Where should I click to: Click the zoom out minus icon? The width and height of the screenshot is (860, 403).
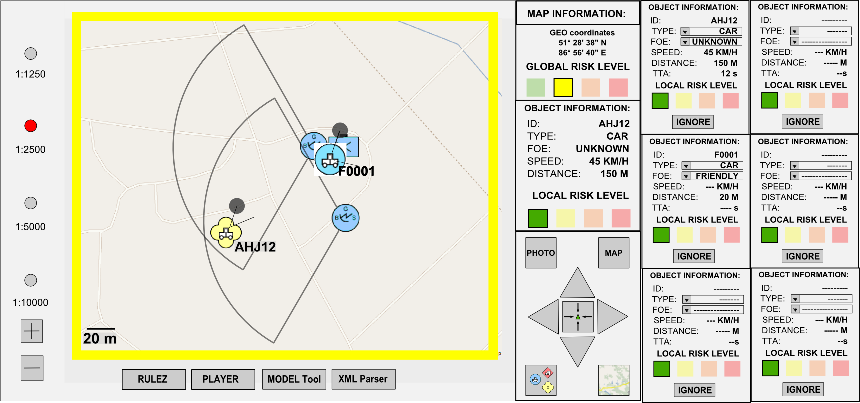(x=32, y=368)
